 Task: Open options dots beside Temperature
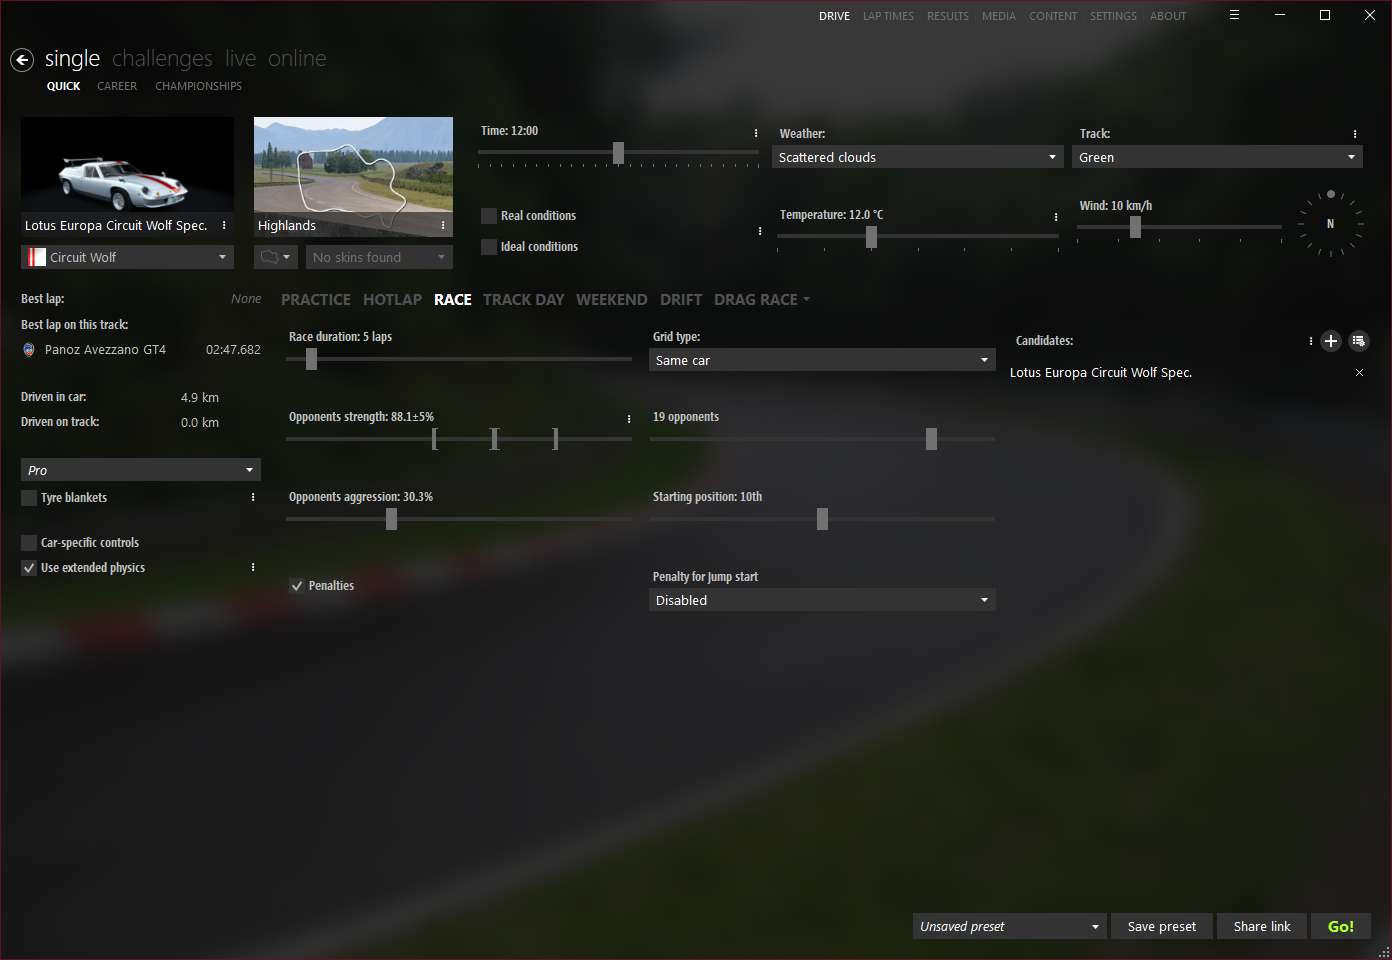(1056, 216)
